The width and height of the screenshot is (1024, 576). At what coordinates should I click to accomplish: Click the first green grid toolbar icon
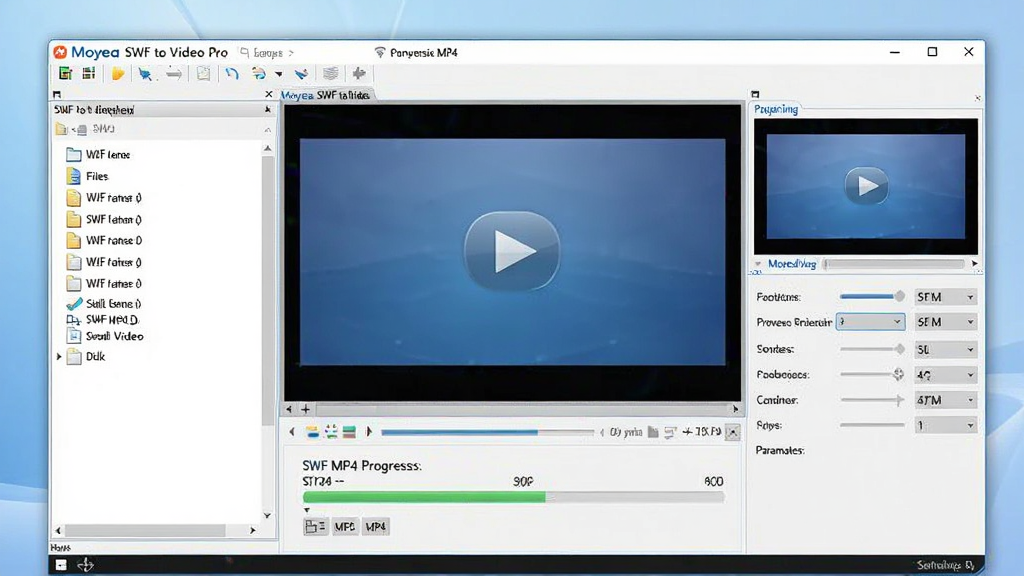click(x=65, y=73)
